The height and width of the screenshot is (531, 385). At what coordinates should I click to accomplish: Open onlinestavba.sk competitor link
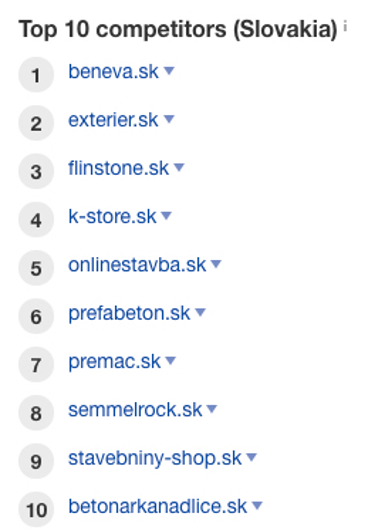137,265
